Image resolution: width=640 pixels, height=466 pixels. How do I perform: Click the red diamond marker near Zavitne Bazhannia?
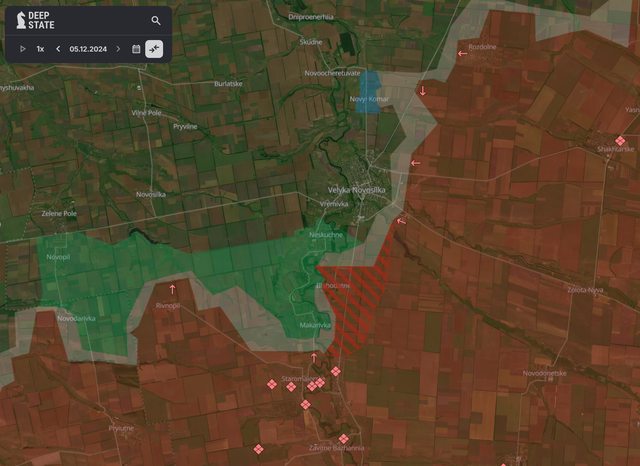(x=343, y=438)
